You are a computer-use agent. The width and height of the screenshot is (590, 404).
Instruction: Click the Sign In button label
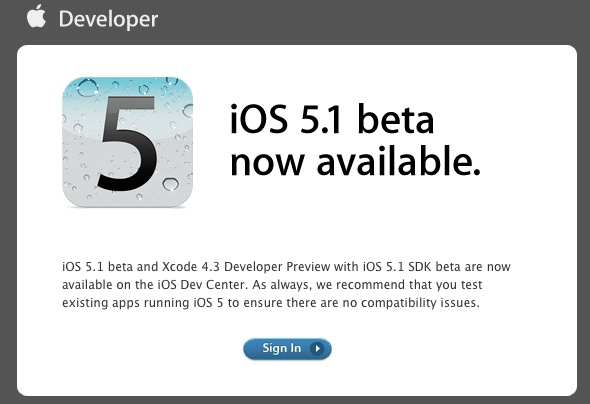(281, 348)
